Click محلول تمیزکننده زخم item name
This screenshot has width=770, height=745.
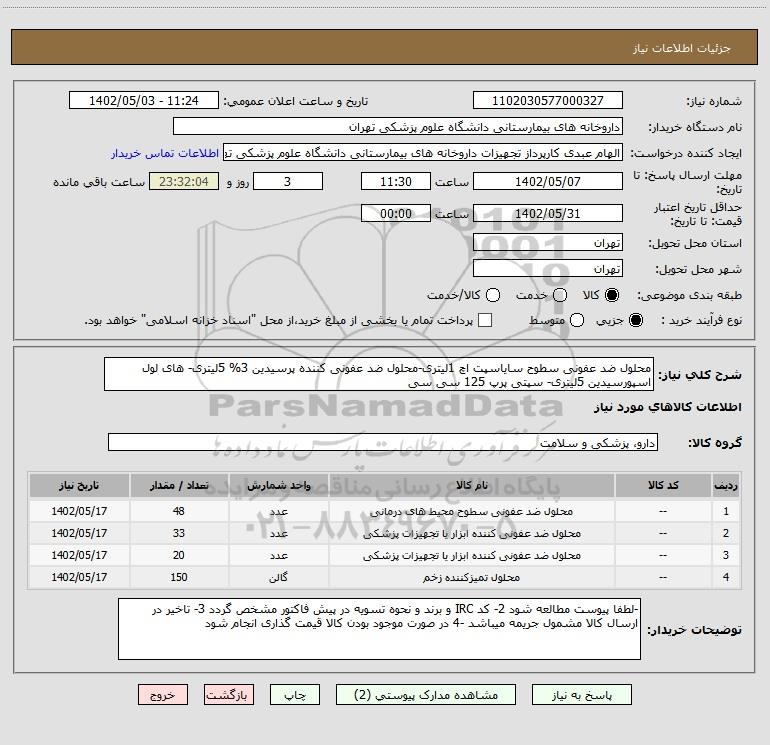471,578
